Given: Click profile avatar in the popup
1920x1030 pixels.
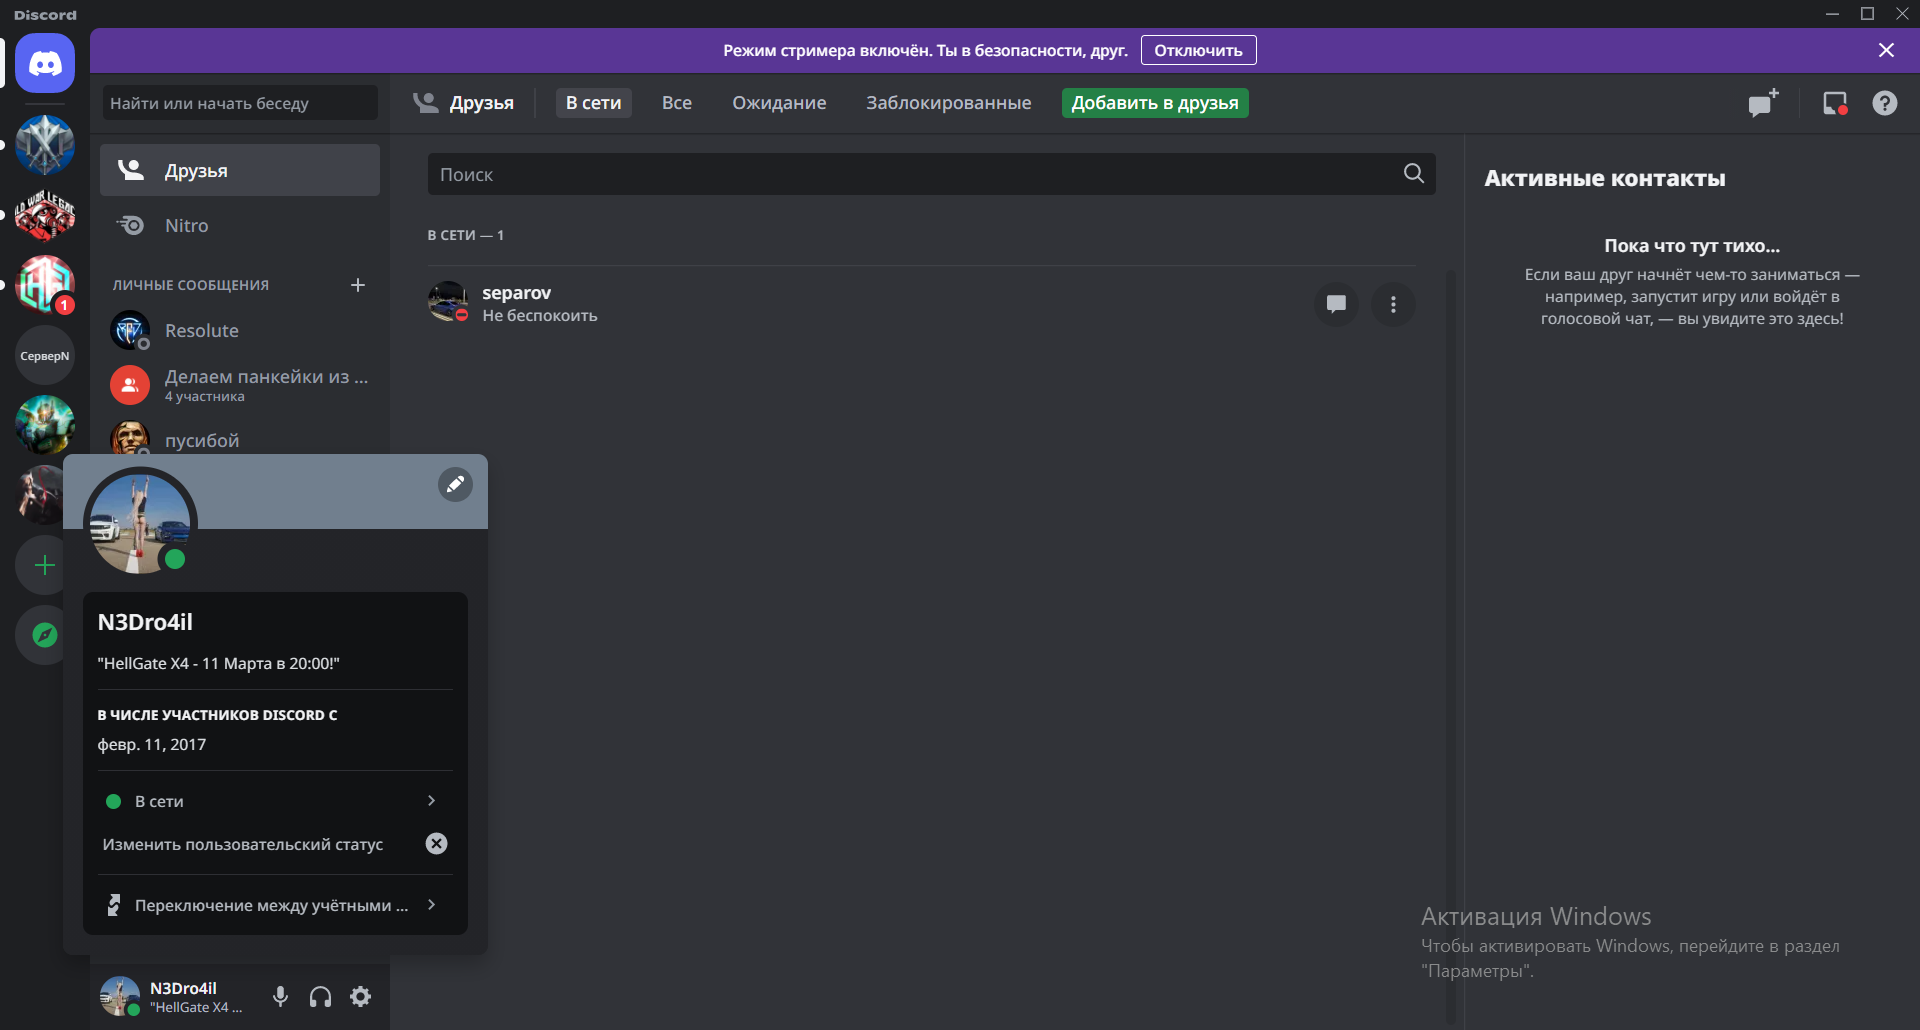Looking at the screenshot, I should (140, 524).
